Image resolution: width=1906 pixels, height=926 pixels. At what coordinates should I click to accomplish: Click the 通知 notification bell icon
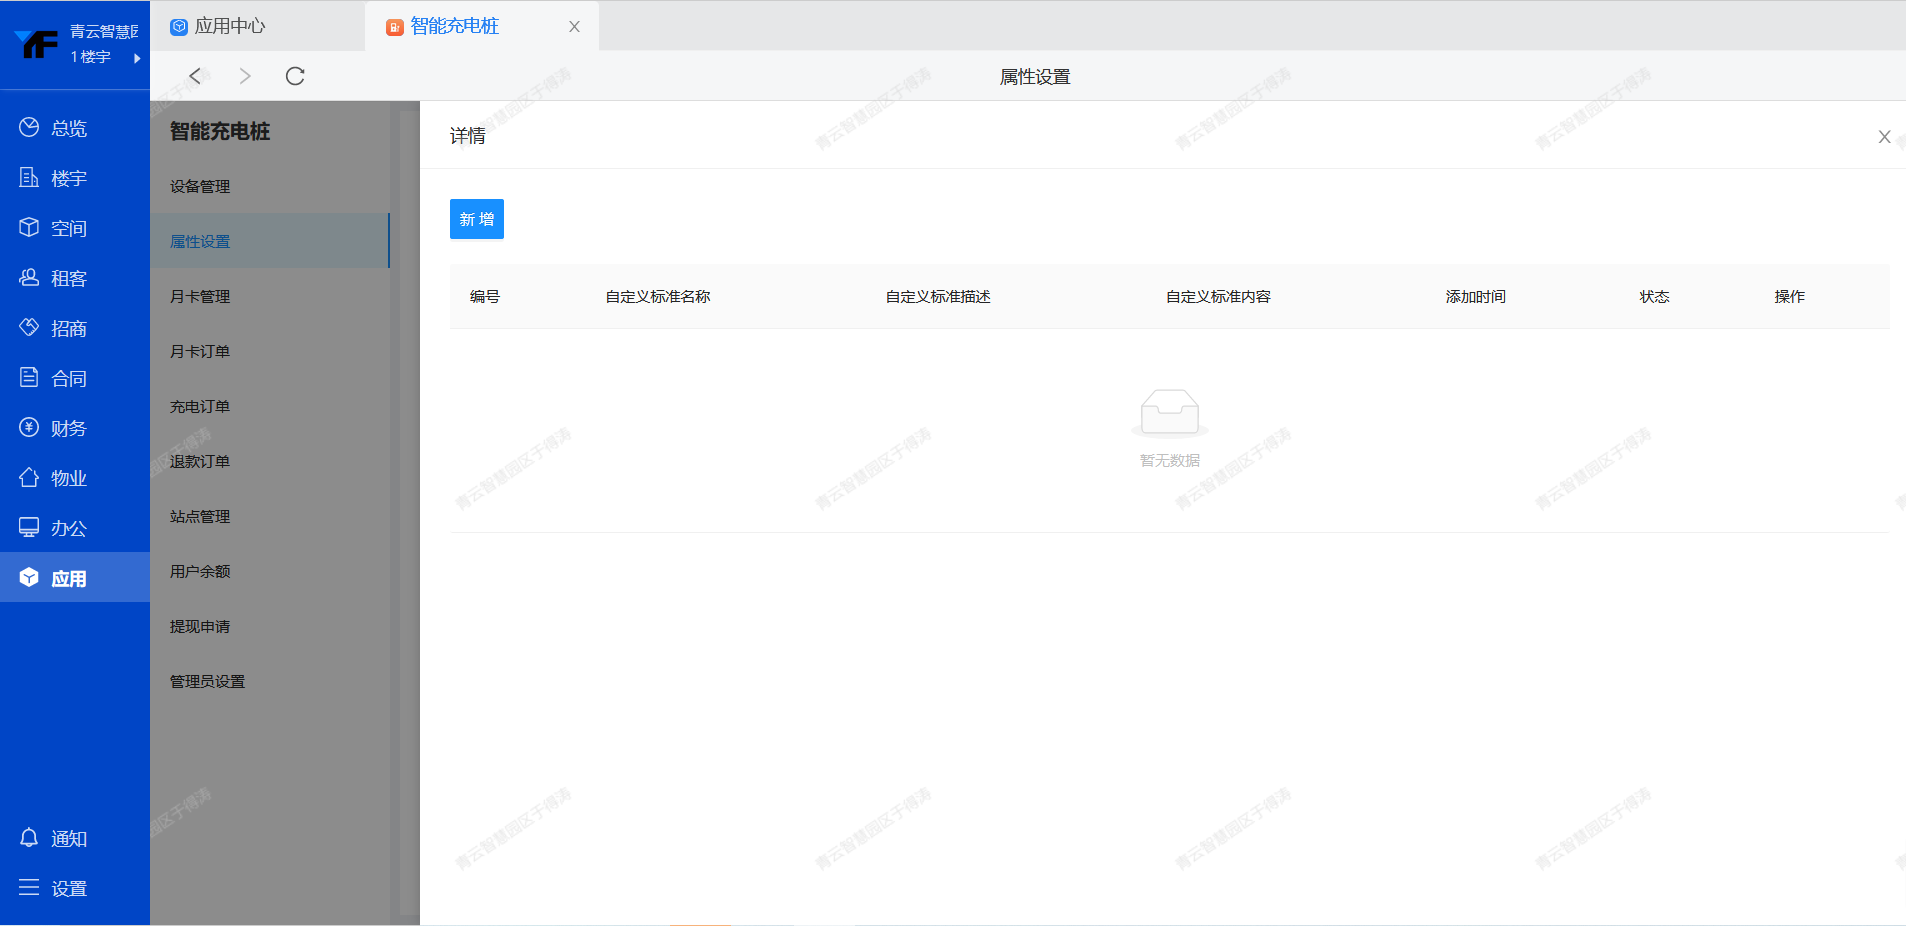pos(29,838)
